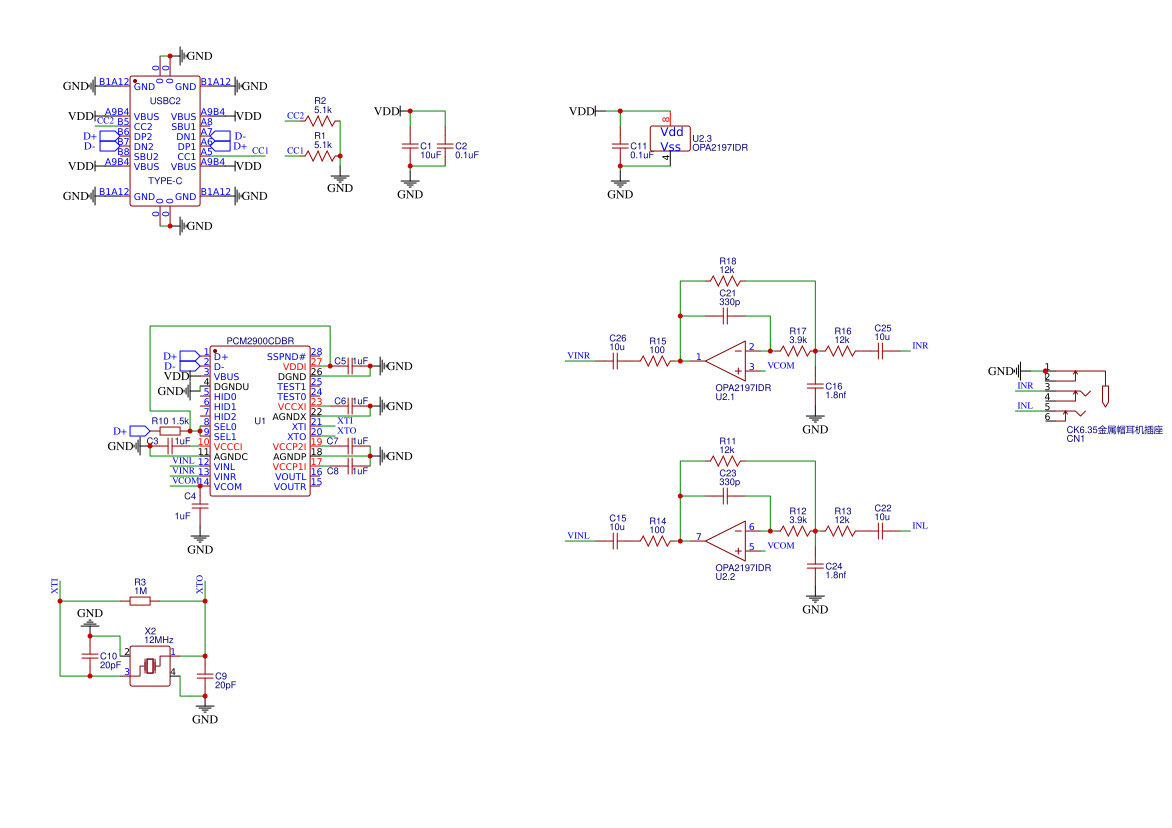The width and height of the screenshot is (1172, 828).
Task: Click coupling capacitor C26 10u
Action: point(616,361)
